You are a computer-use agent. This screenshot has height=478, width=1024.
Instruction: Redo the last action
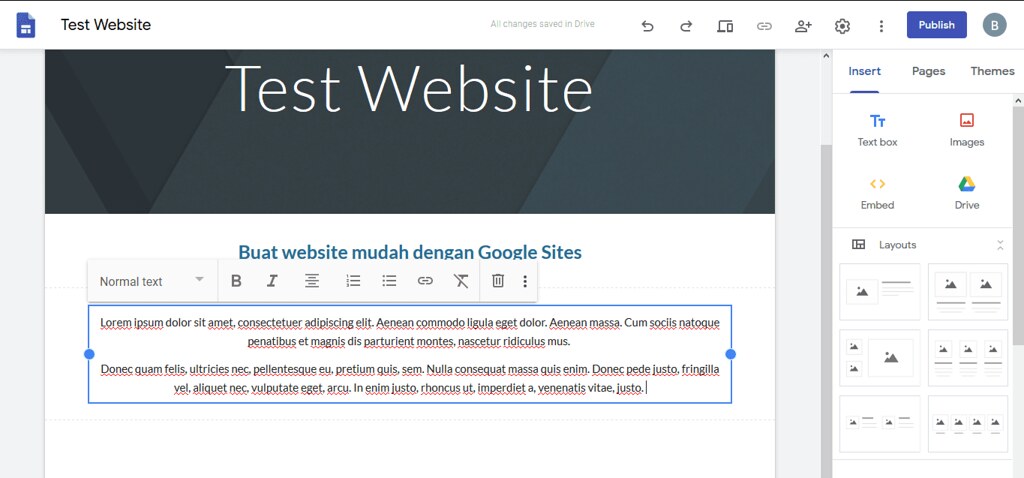point(686,26)
